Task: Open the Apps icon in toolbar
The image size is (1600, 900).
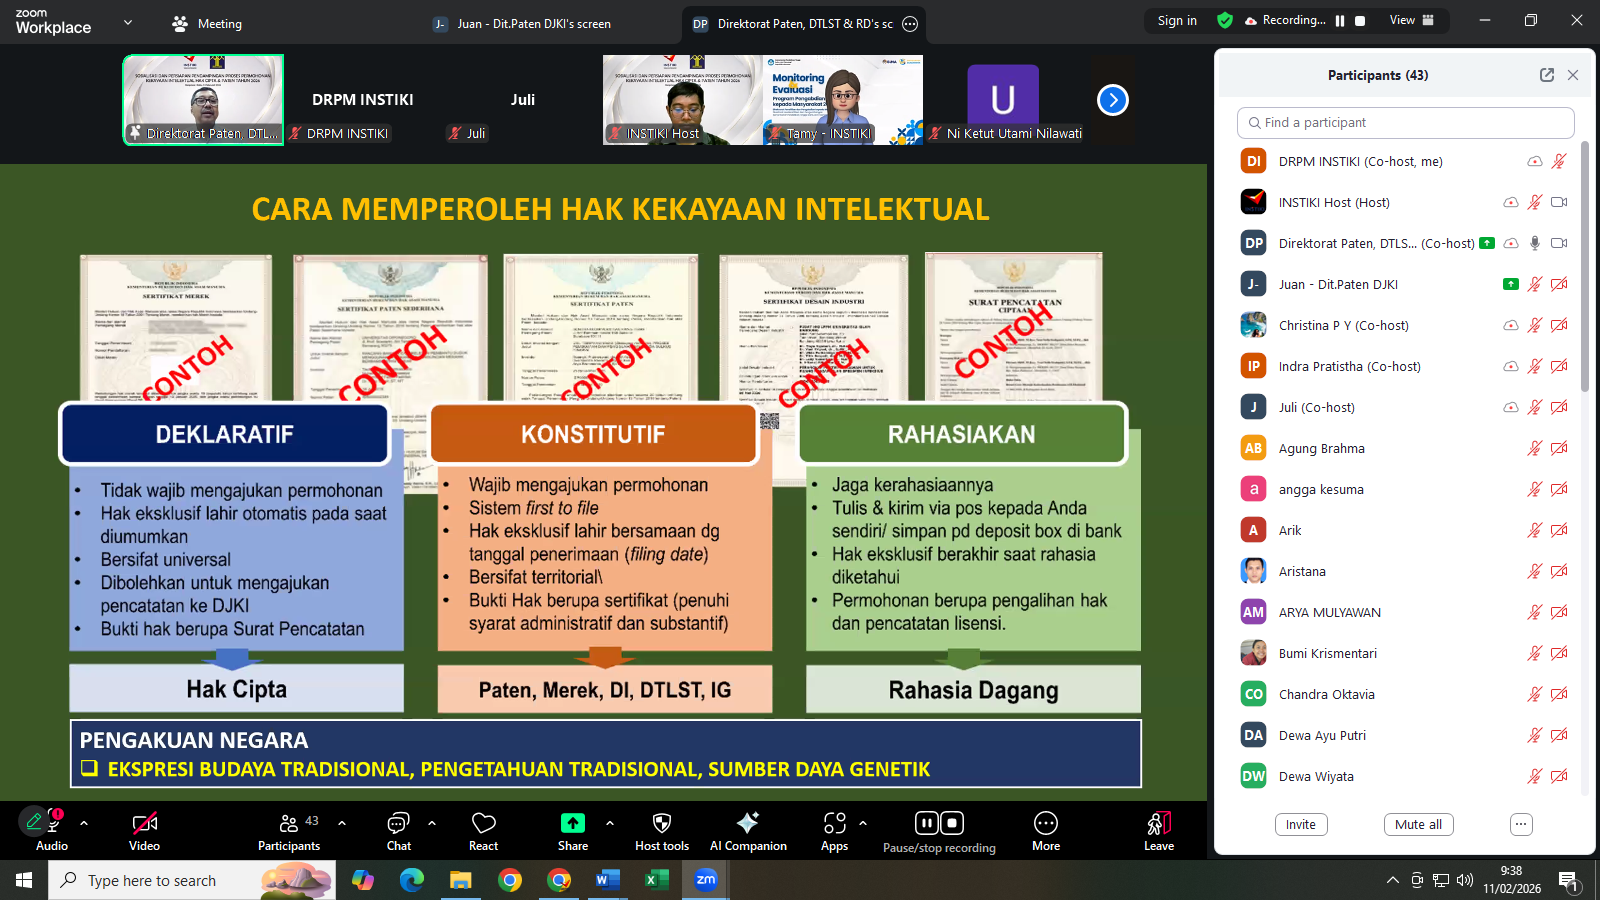Action: coord(834,823)
